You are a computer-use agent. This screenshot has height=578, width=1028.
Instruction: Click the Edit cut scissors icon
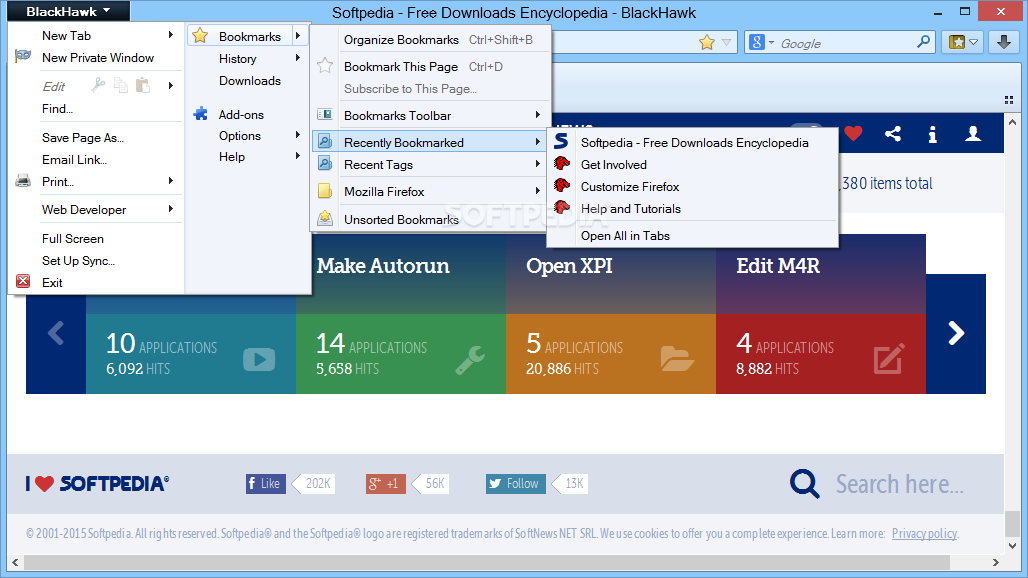[98, 85]
